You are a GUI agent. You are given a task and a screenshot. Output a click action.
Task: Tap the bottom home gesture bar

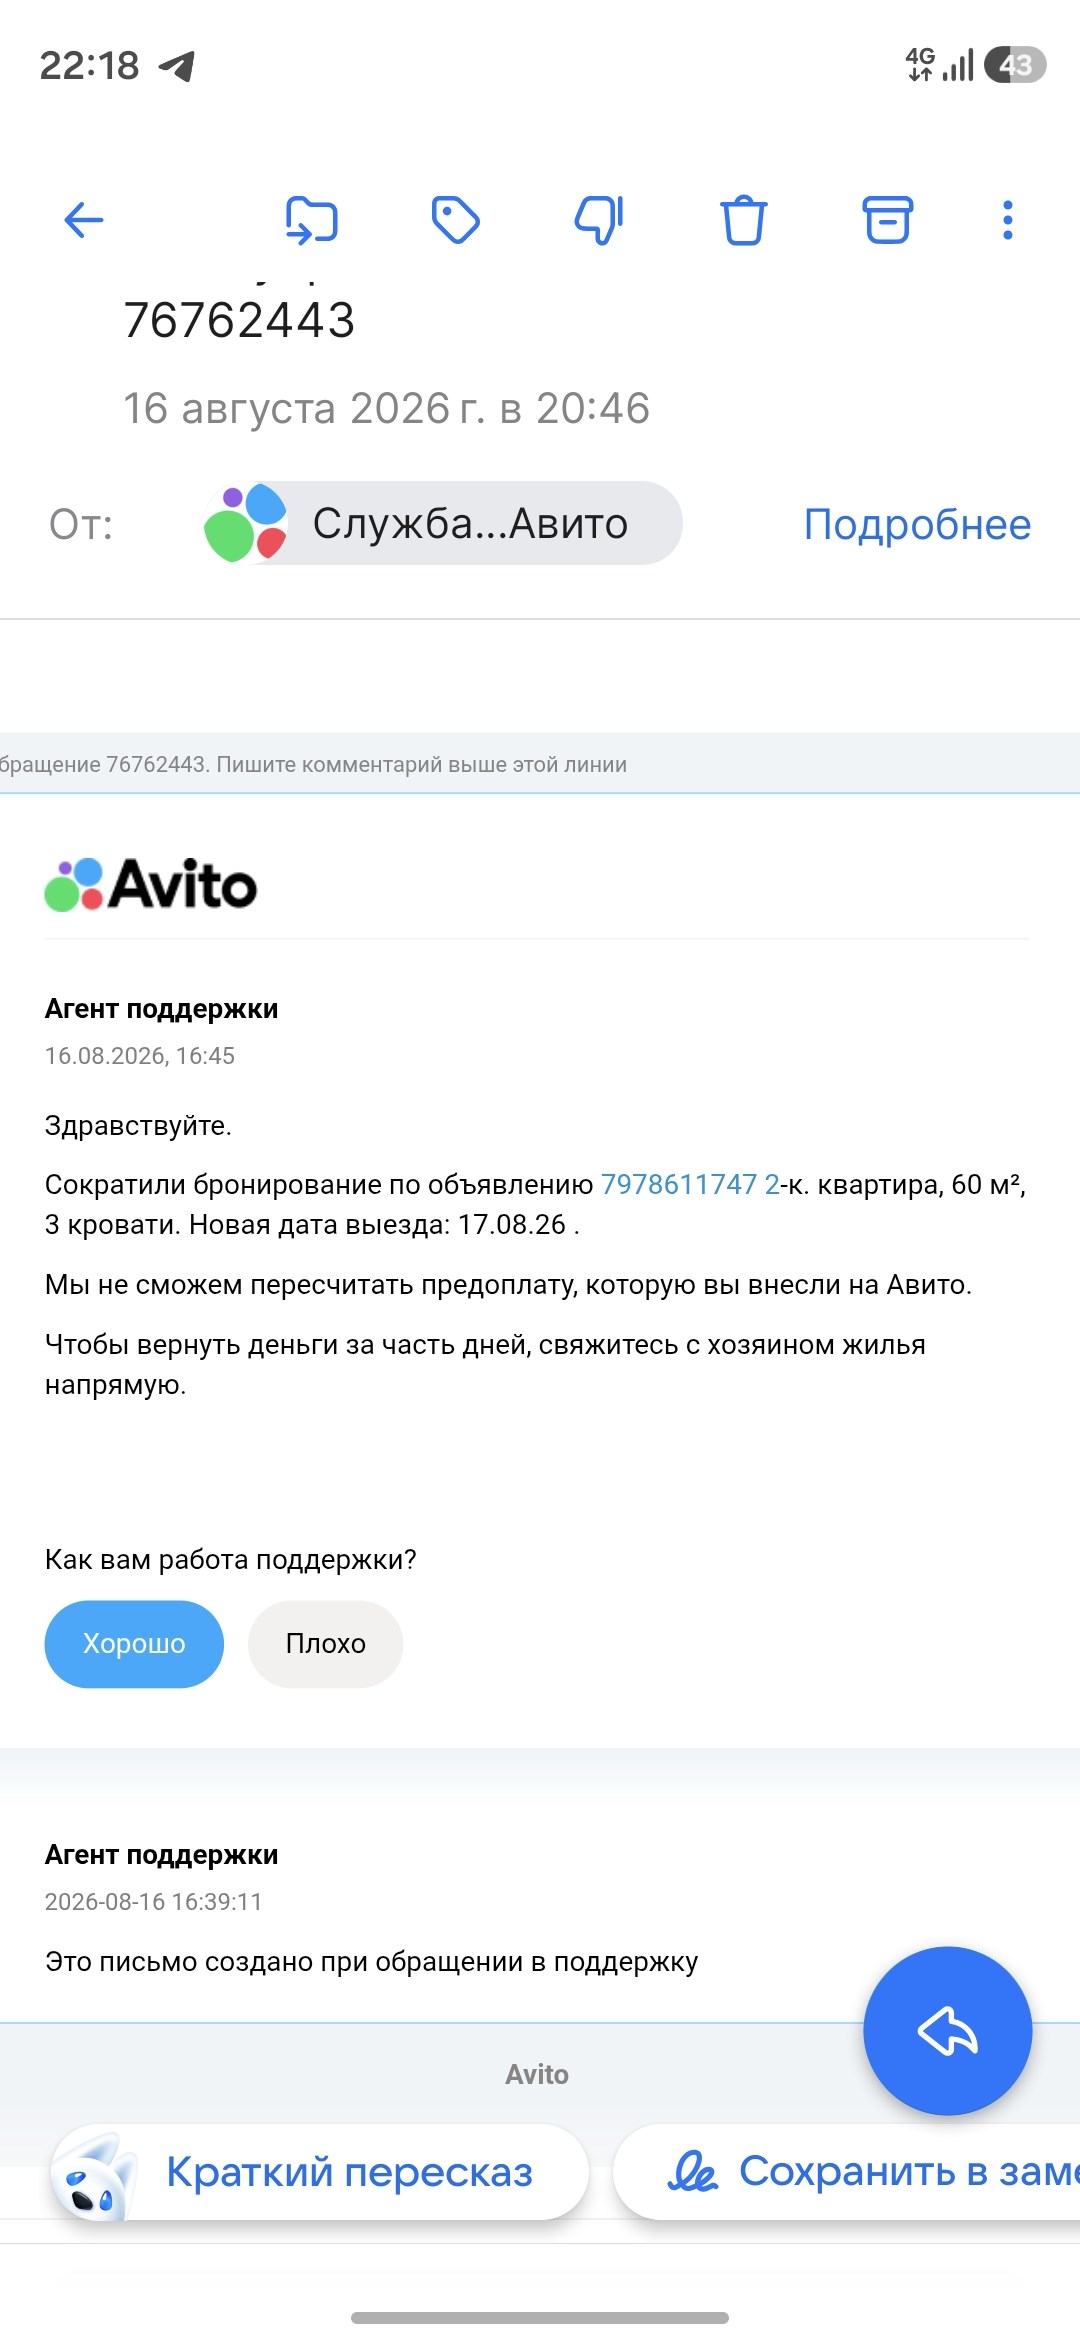coord(540,2317)
